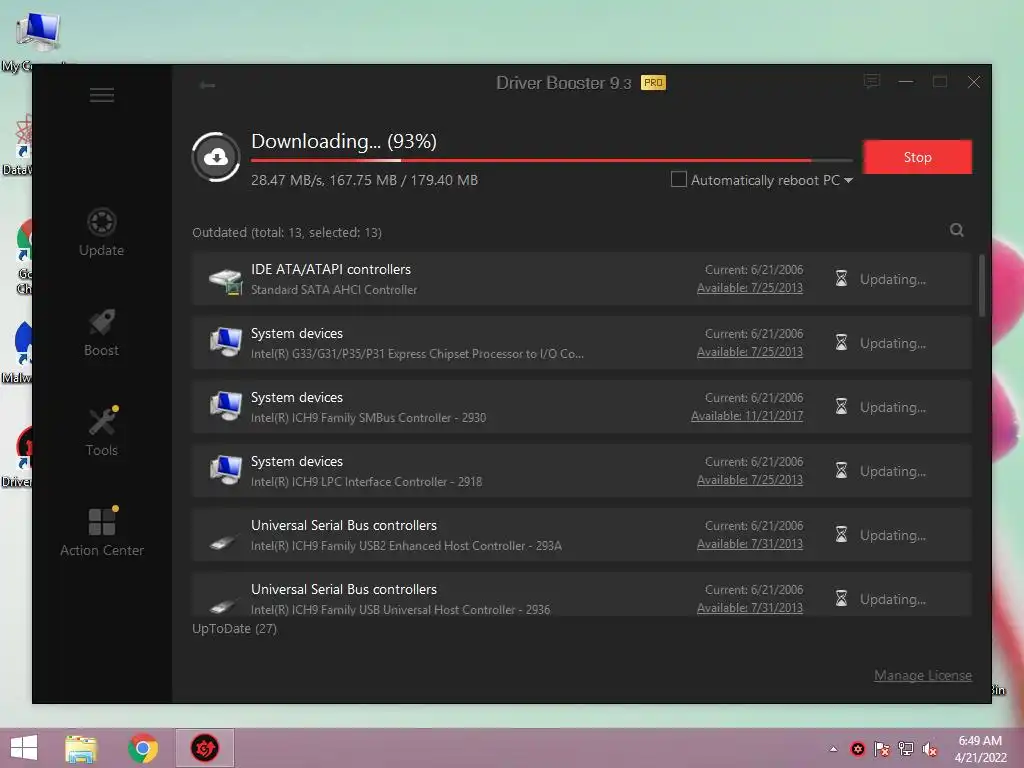Click the G33/G31/P35/P31 Express Chipset device icon
Viewport: 1024px width, 768px height.
225,342
